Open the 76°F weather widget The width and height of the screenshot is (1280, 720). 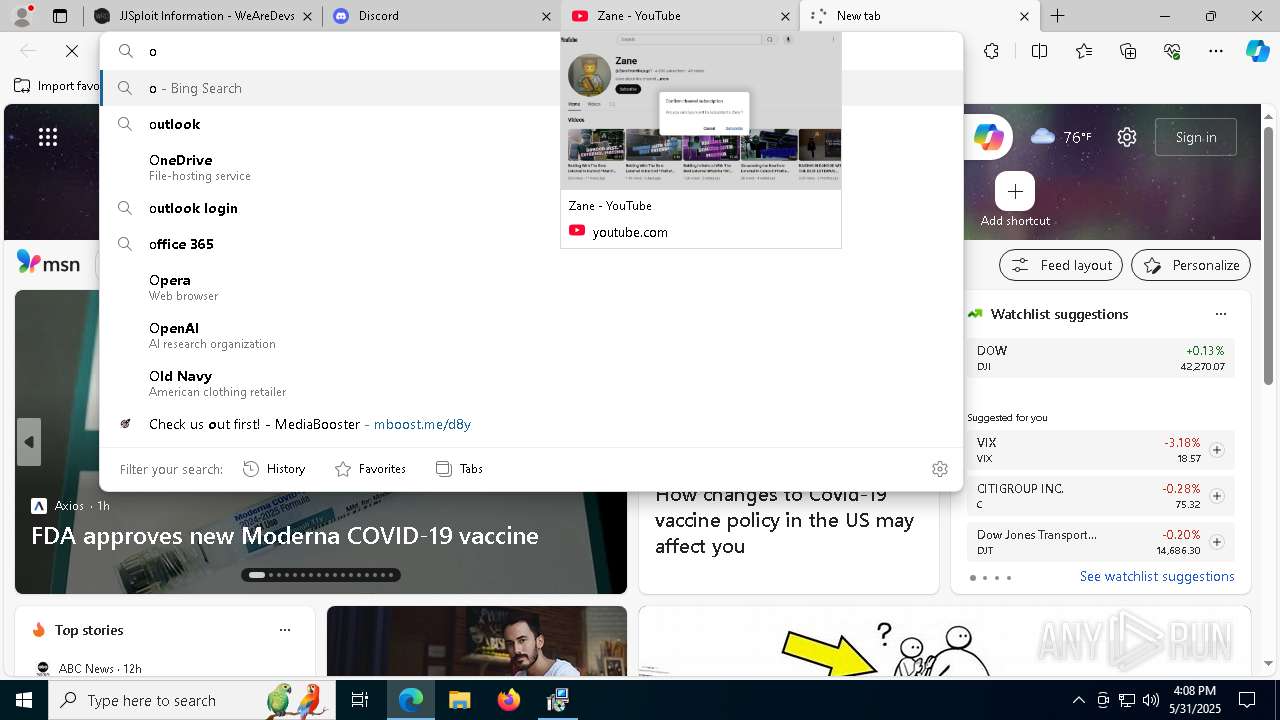1062,137
